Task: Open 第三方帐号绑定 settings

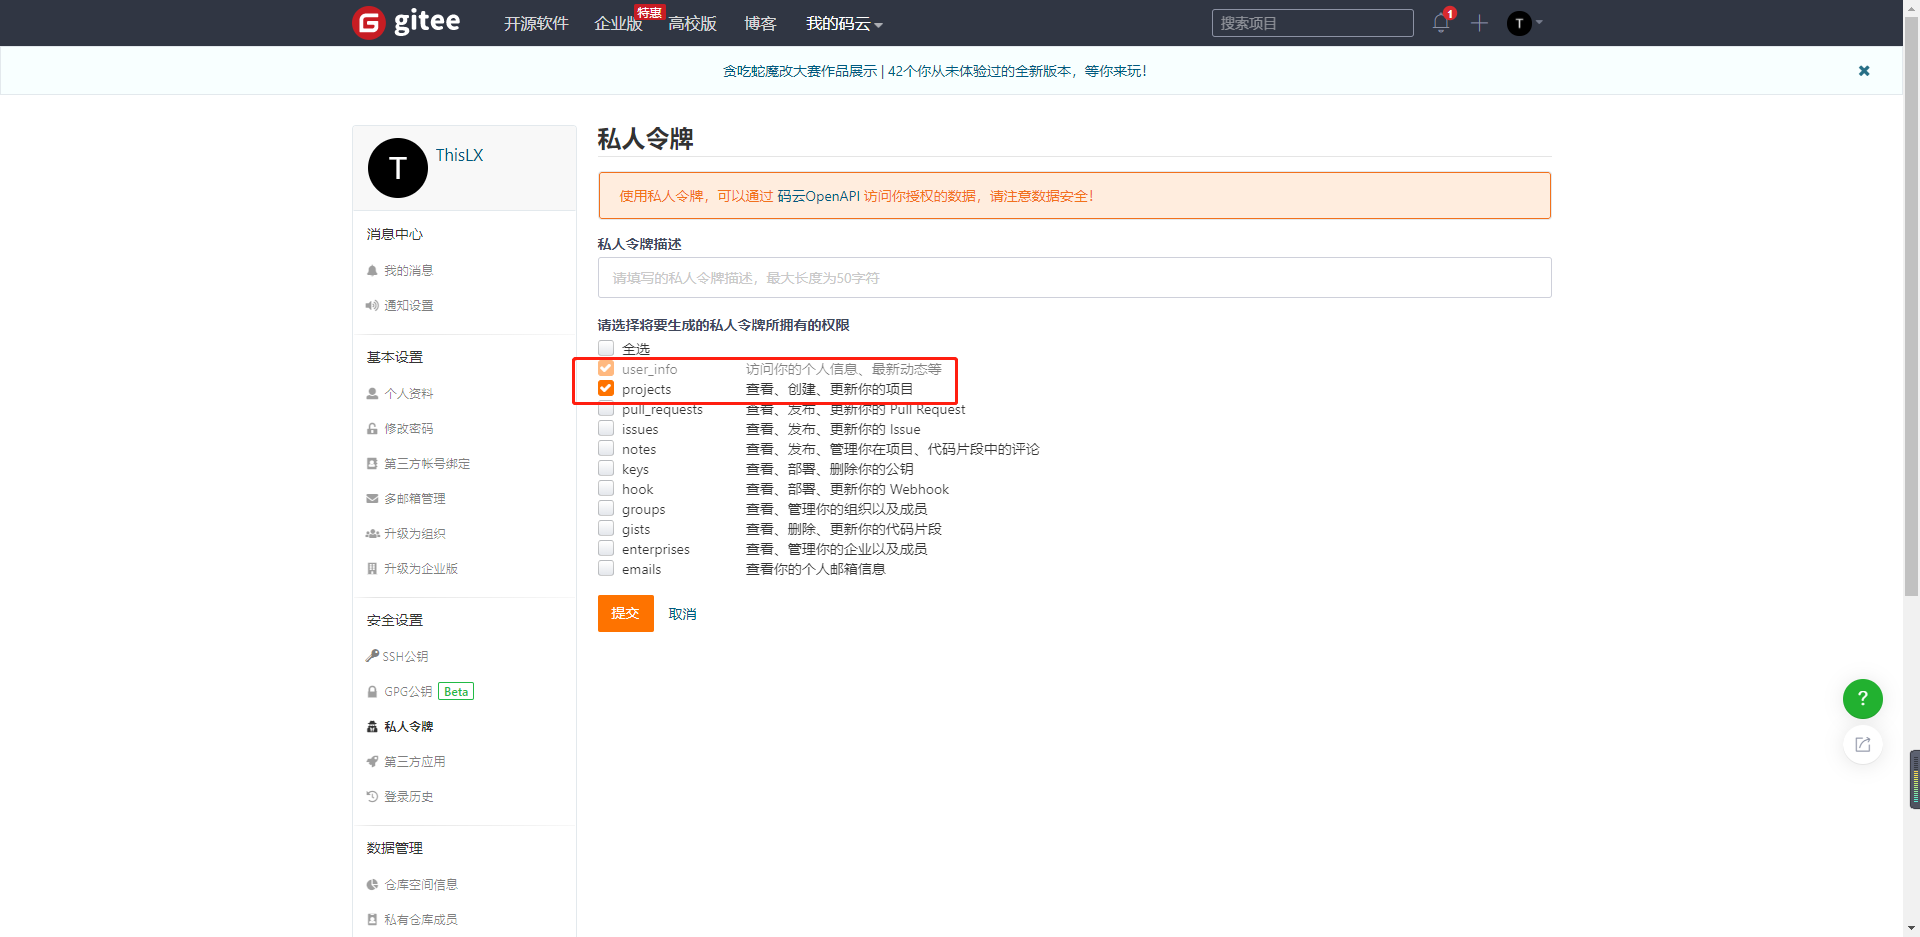Action: (x=427, y=464)
